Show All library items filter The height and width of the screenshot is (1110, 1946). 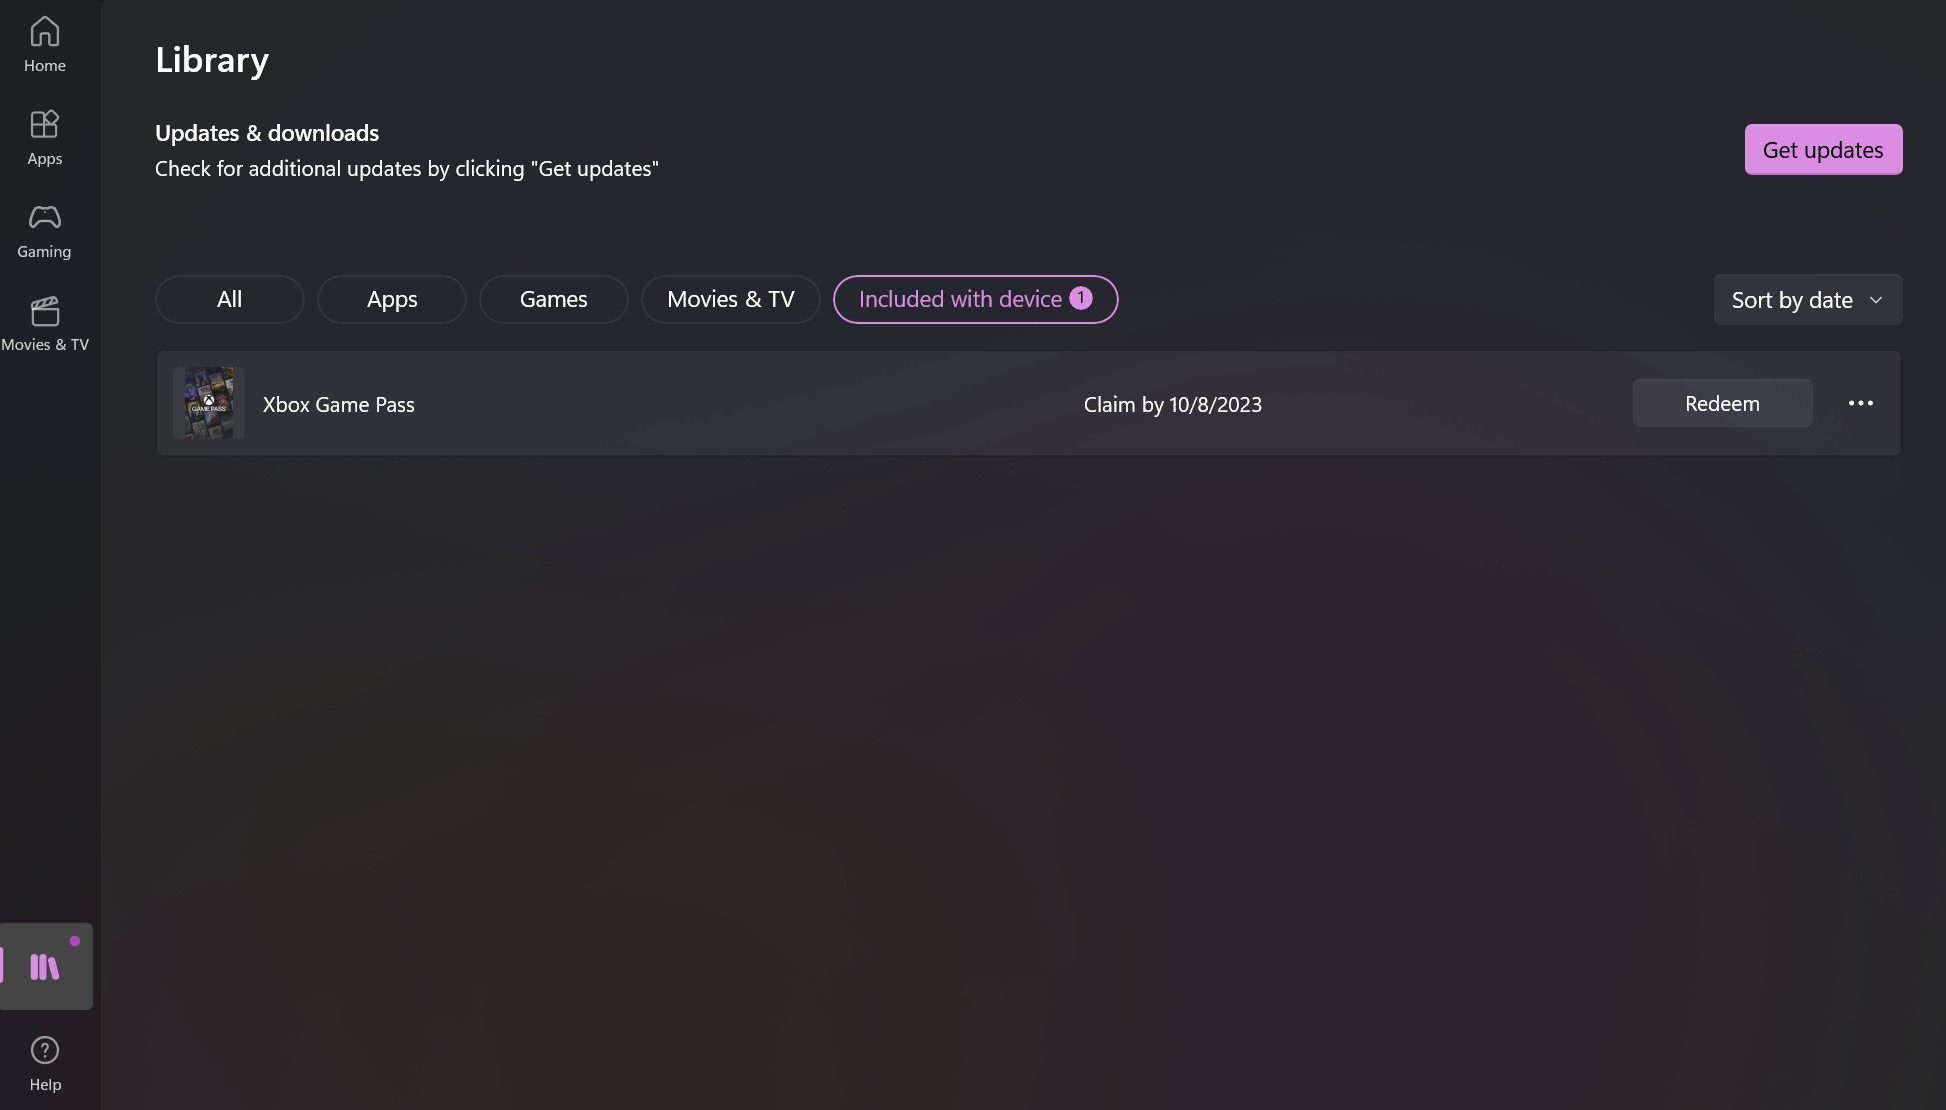click(x=230, y=299)
